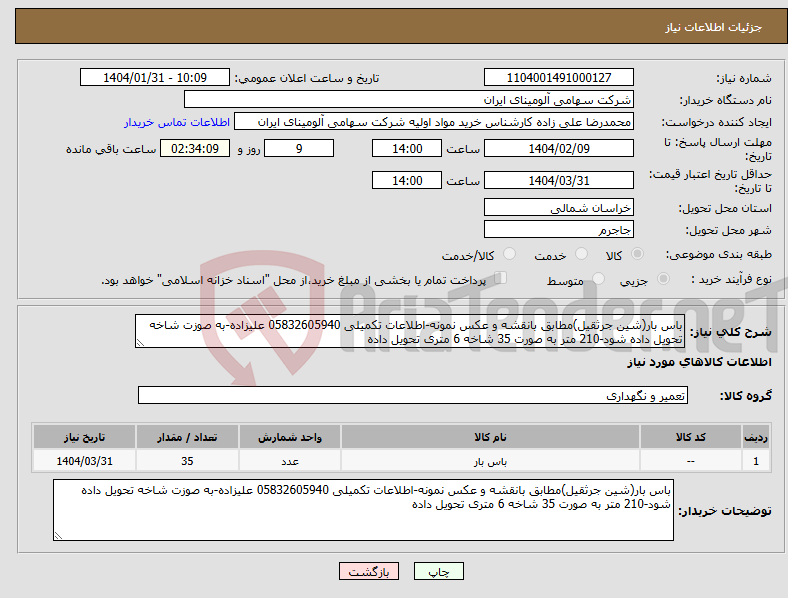
Task: Click the response deadline hour field
Action: (x=407, y=149)
